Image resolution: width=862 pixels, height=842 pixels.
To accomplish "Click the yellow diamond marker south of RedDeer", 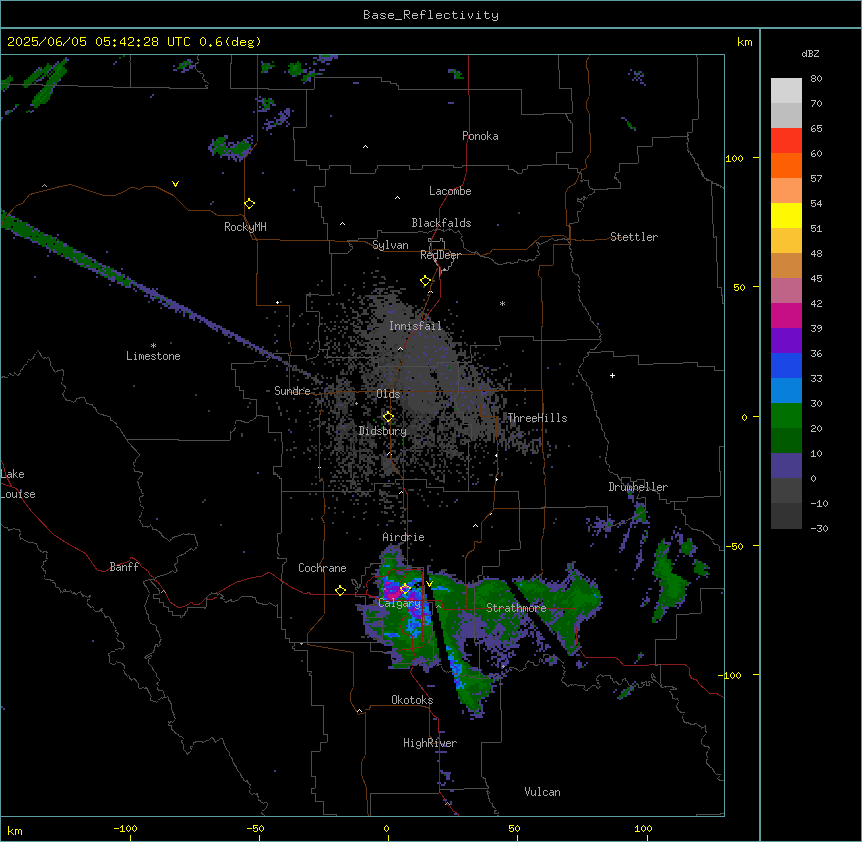I will point(426,281).
